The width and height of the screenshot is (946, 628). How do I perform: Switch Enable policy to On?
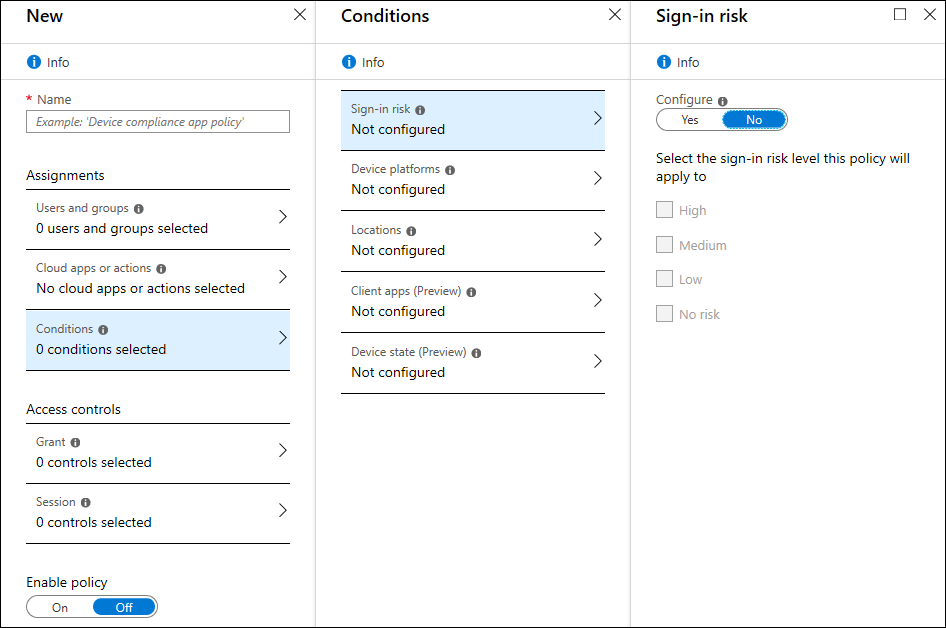pyautogui.click(x=60, y=607)
